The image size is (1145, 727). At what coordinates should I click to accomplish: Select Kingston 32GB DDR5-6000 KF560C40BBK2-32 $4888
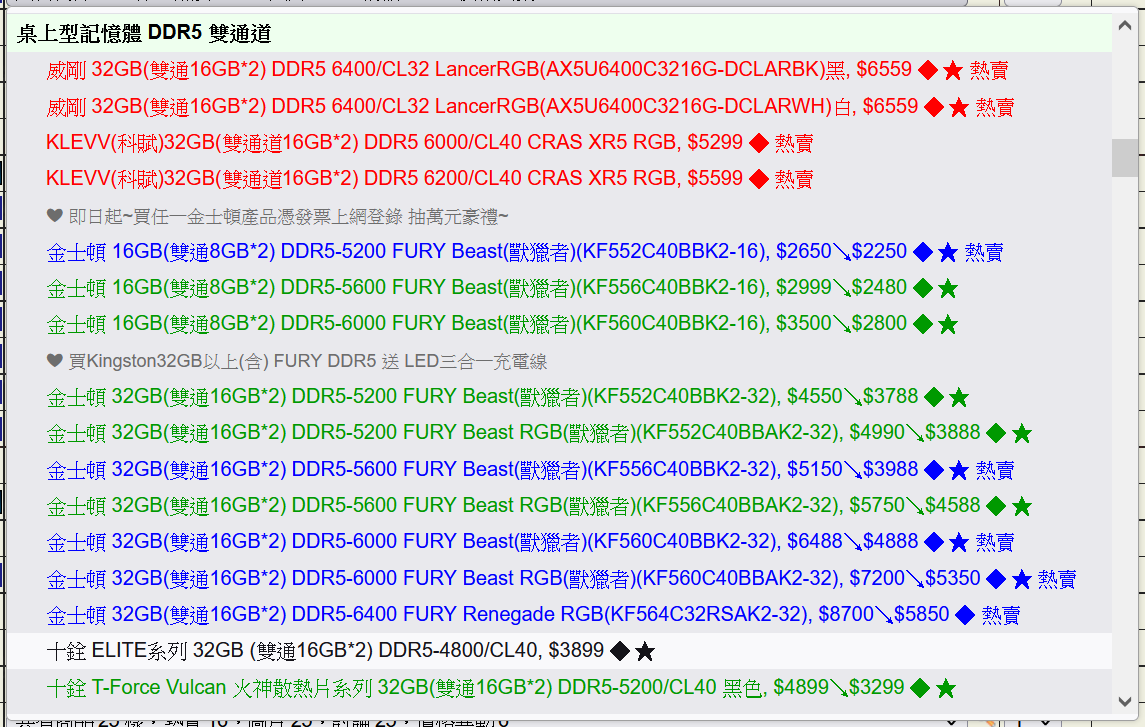559,542
